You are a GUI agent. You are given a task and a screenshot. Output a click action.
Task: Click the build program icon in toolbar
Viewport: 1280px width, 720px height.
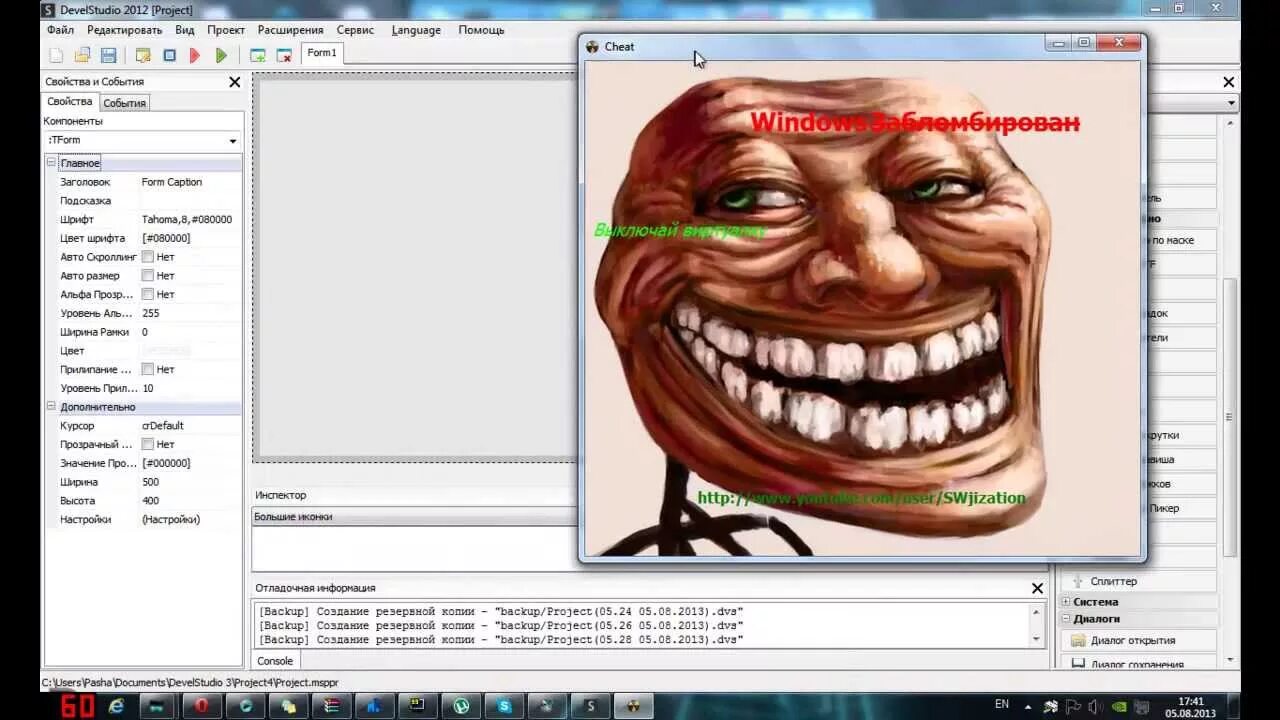(x=143, y=55)
